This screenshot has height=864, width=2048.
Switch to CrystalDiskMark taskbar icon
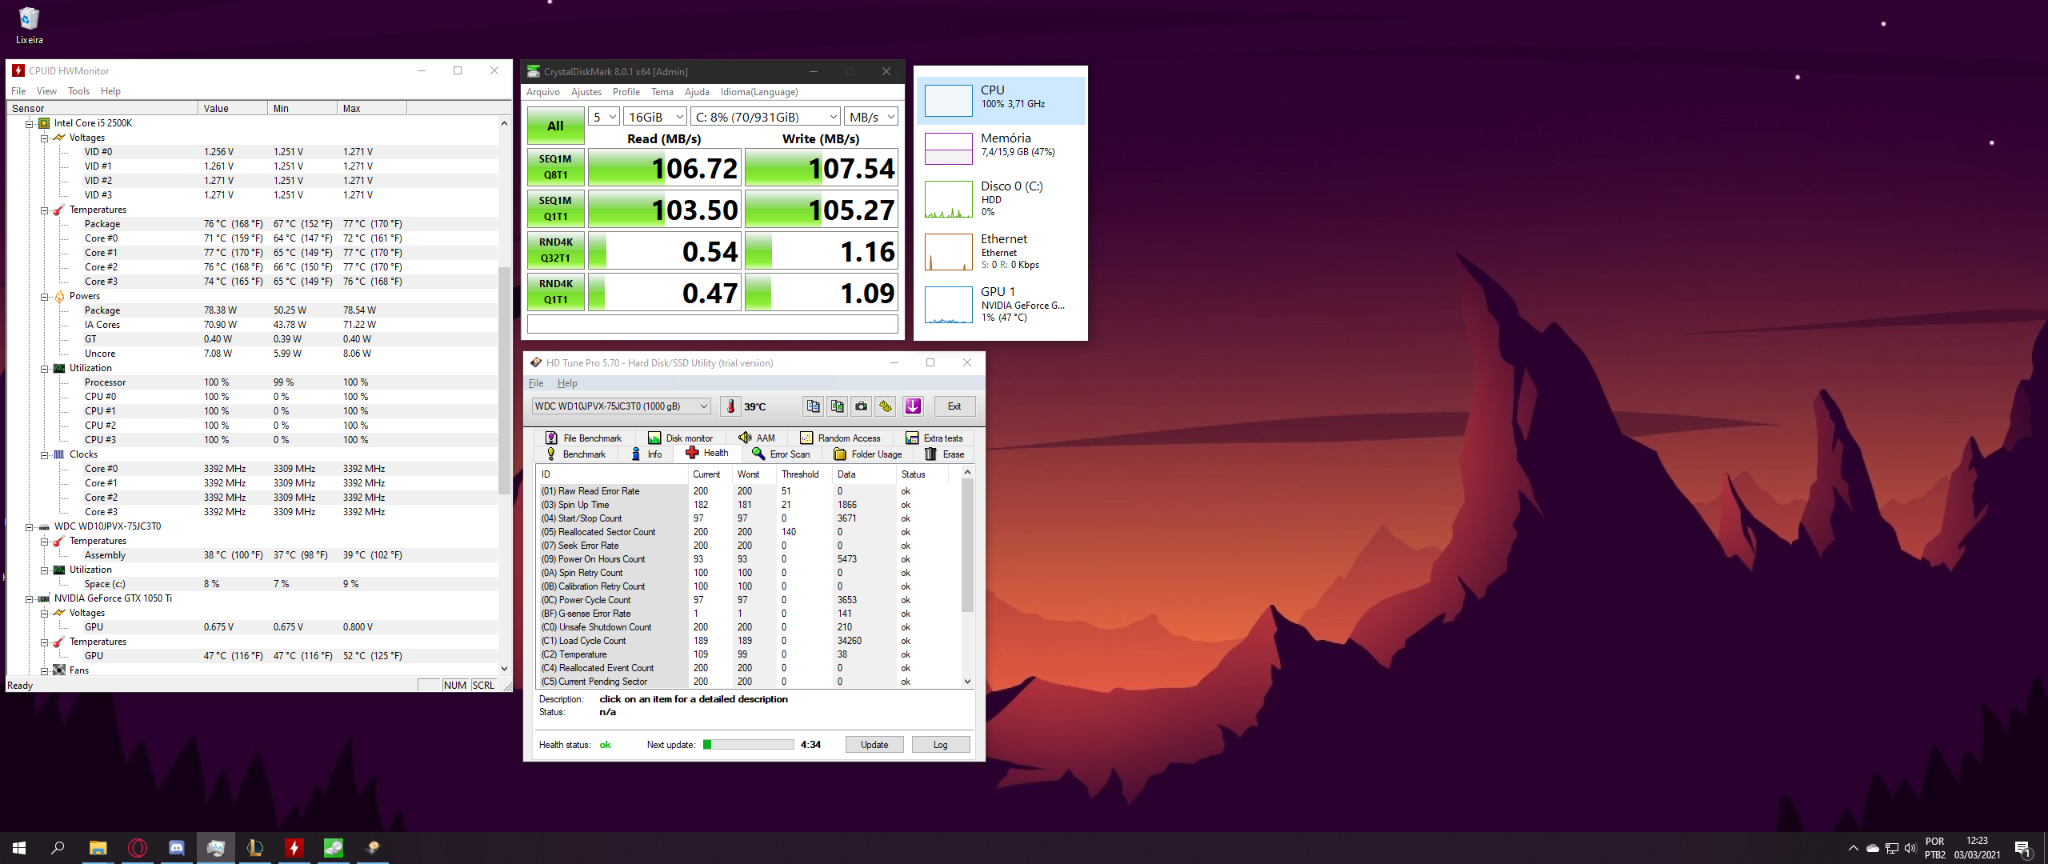click(x=333, y=848)
